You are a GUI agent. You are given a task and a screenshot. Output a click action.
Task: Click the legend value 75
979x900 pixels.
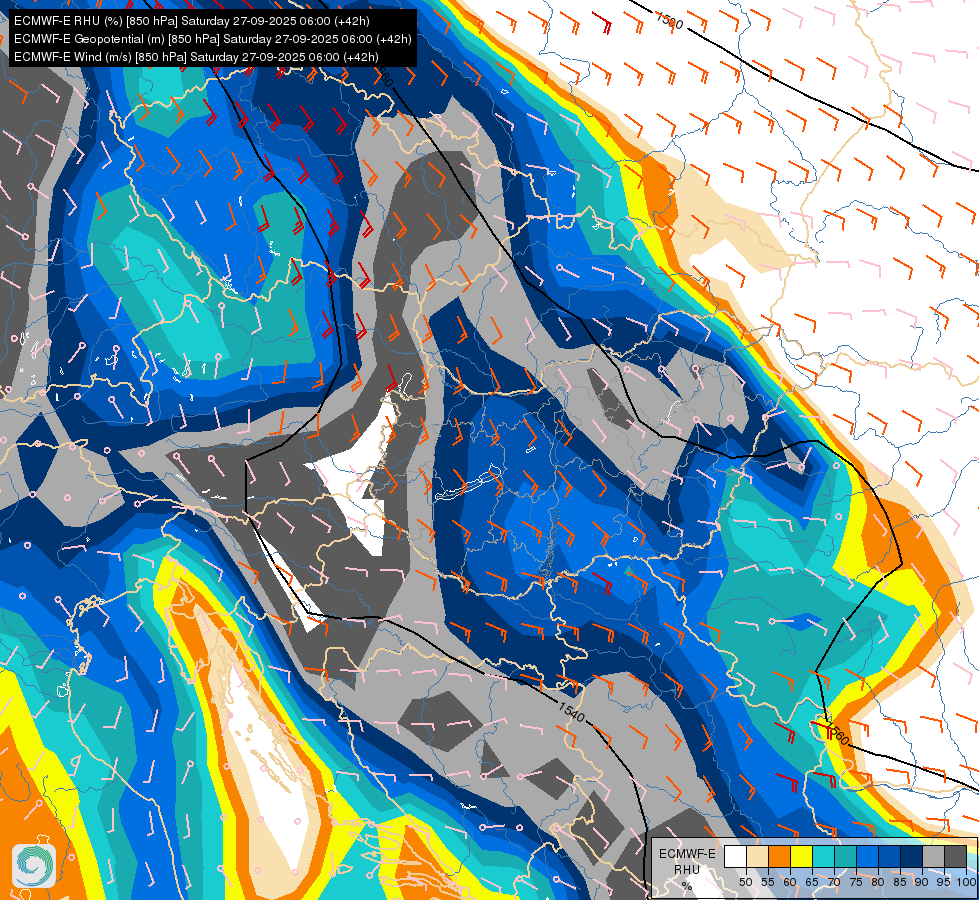856,882
